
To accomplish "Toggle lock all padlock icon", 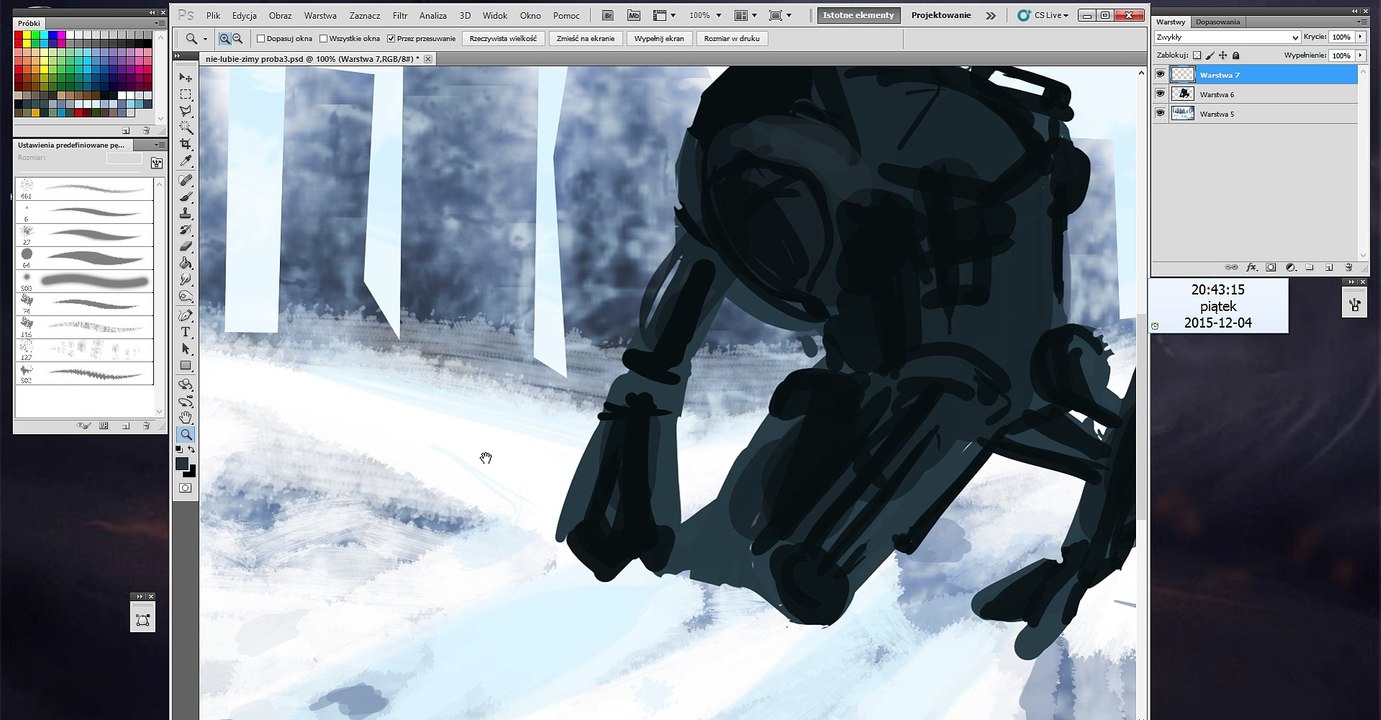I will pyautogui.click(x=1236, y=56).
